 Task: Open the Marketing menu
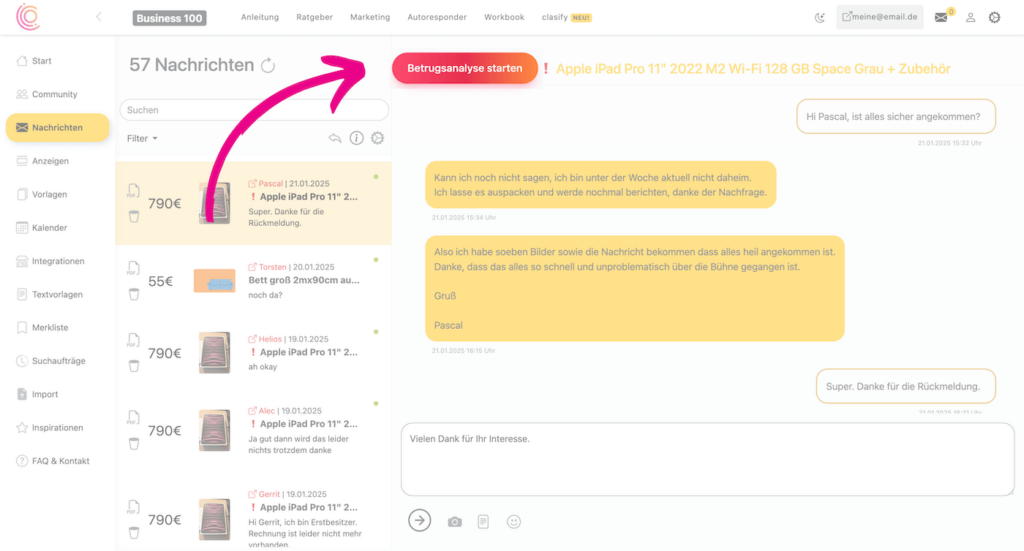pos(370,18)
